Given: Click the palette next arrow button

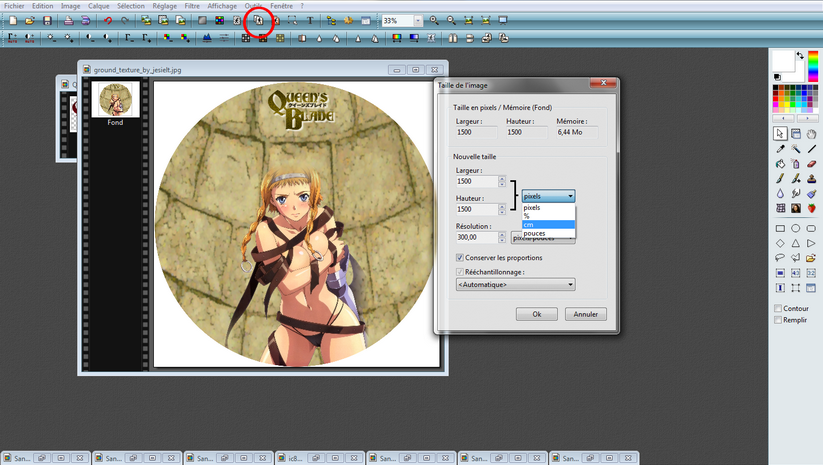Looking at the screenshot, I should coord(807,119).
